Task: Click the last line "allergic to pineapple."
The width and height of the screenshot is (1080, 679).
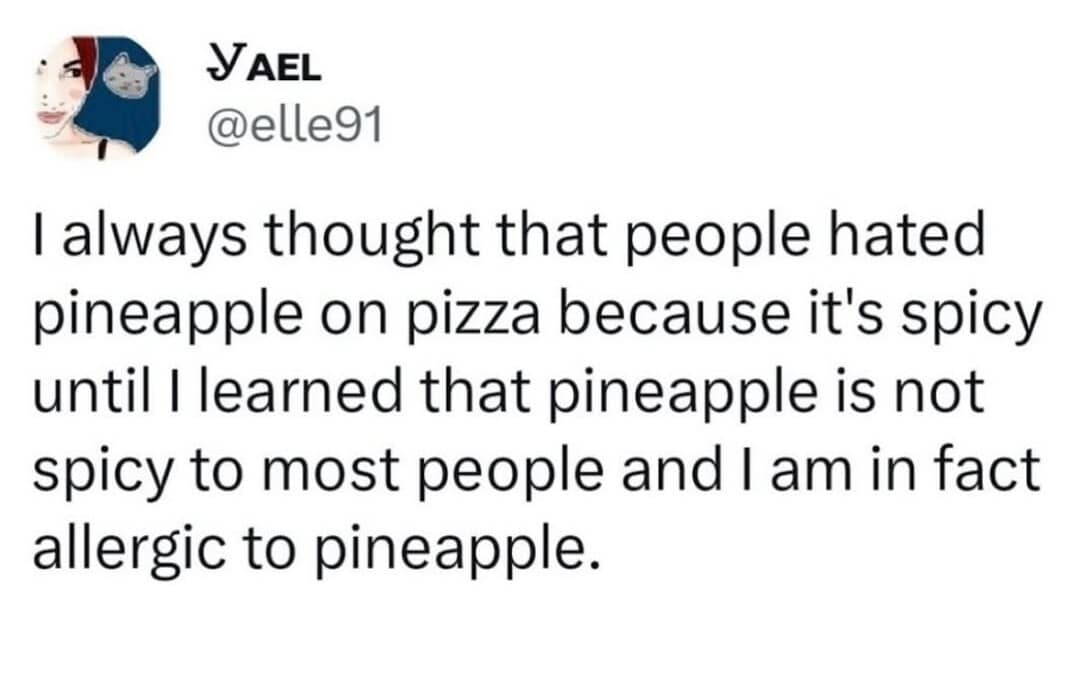Action: pyautogui.click(x=318, y=547)
